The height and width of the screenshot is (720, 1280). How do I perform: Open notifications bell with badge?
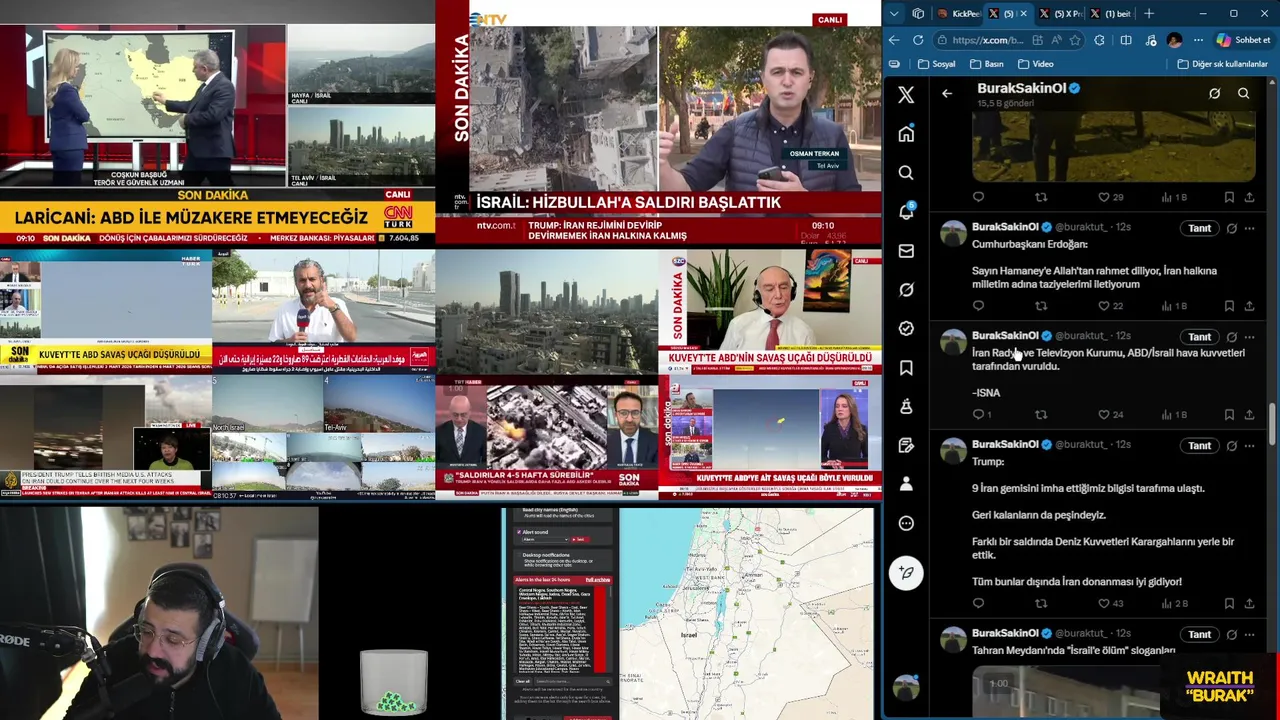point(906,212)
